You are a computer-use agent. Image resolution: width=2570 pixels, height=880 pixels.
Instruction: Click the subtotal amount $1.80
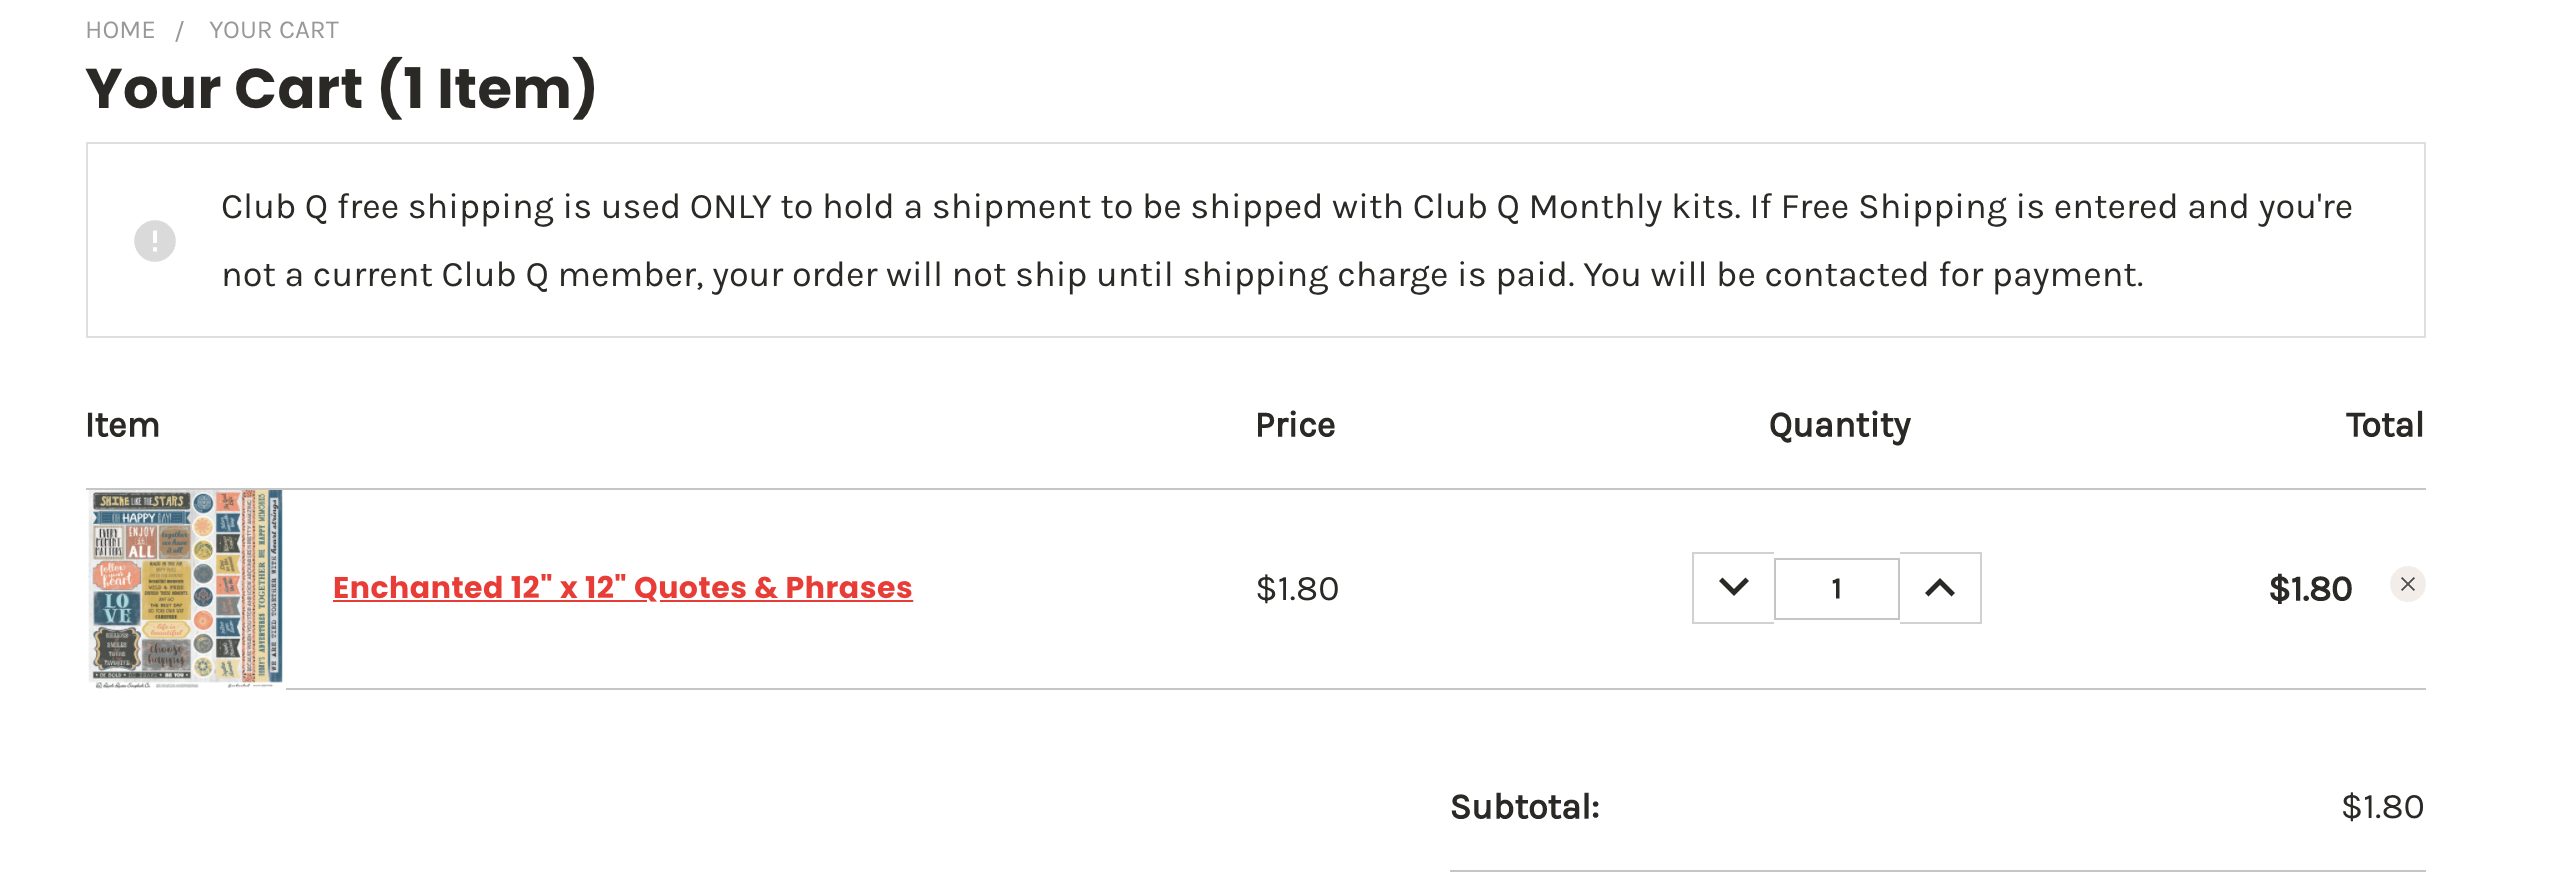coord(2382,807)
